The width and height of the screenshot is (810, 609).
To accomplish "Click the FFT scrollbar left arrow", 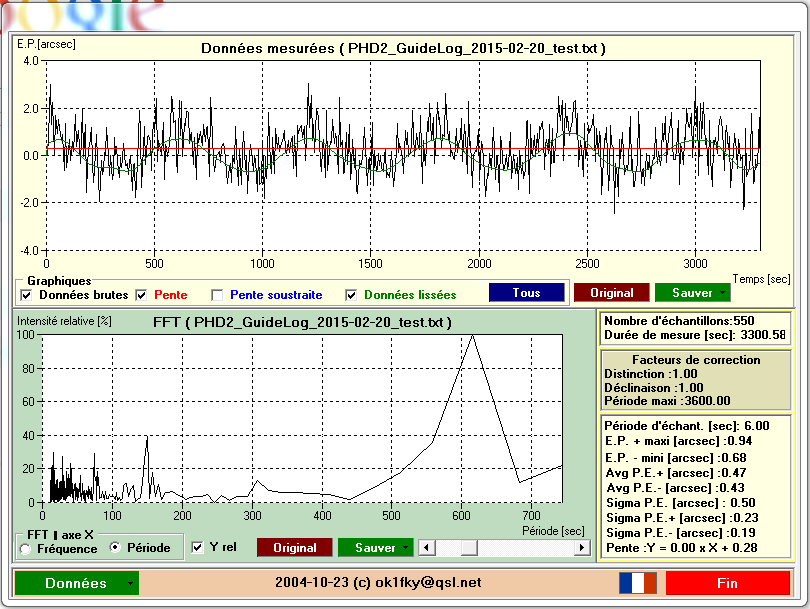I will coord(427,548).
